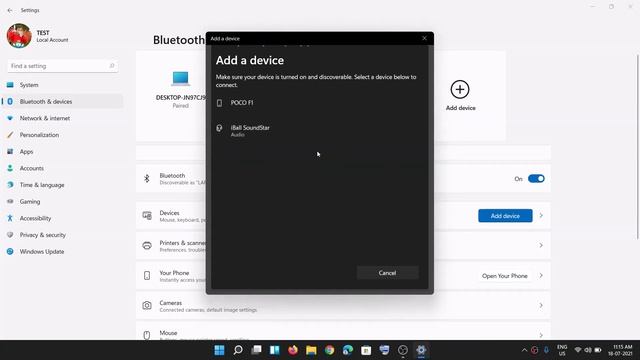Expand the Cameras row chevron
640x360 pixels.
(541, 305)
